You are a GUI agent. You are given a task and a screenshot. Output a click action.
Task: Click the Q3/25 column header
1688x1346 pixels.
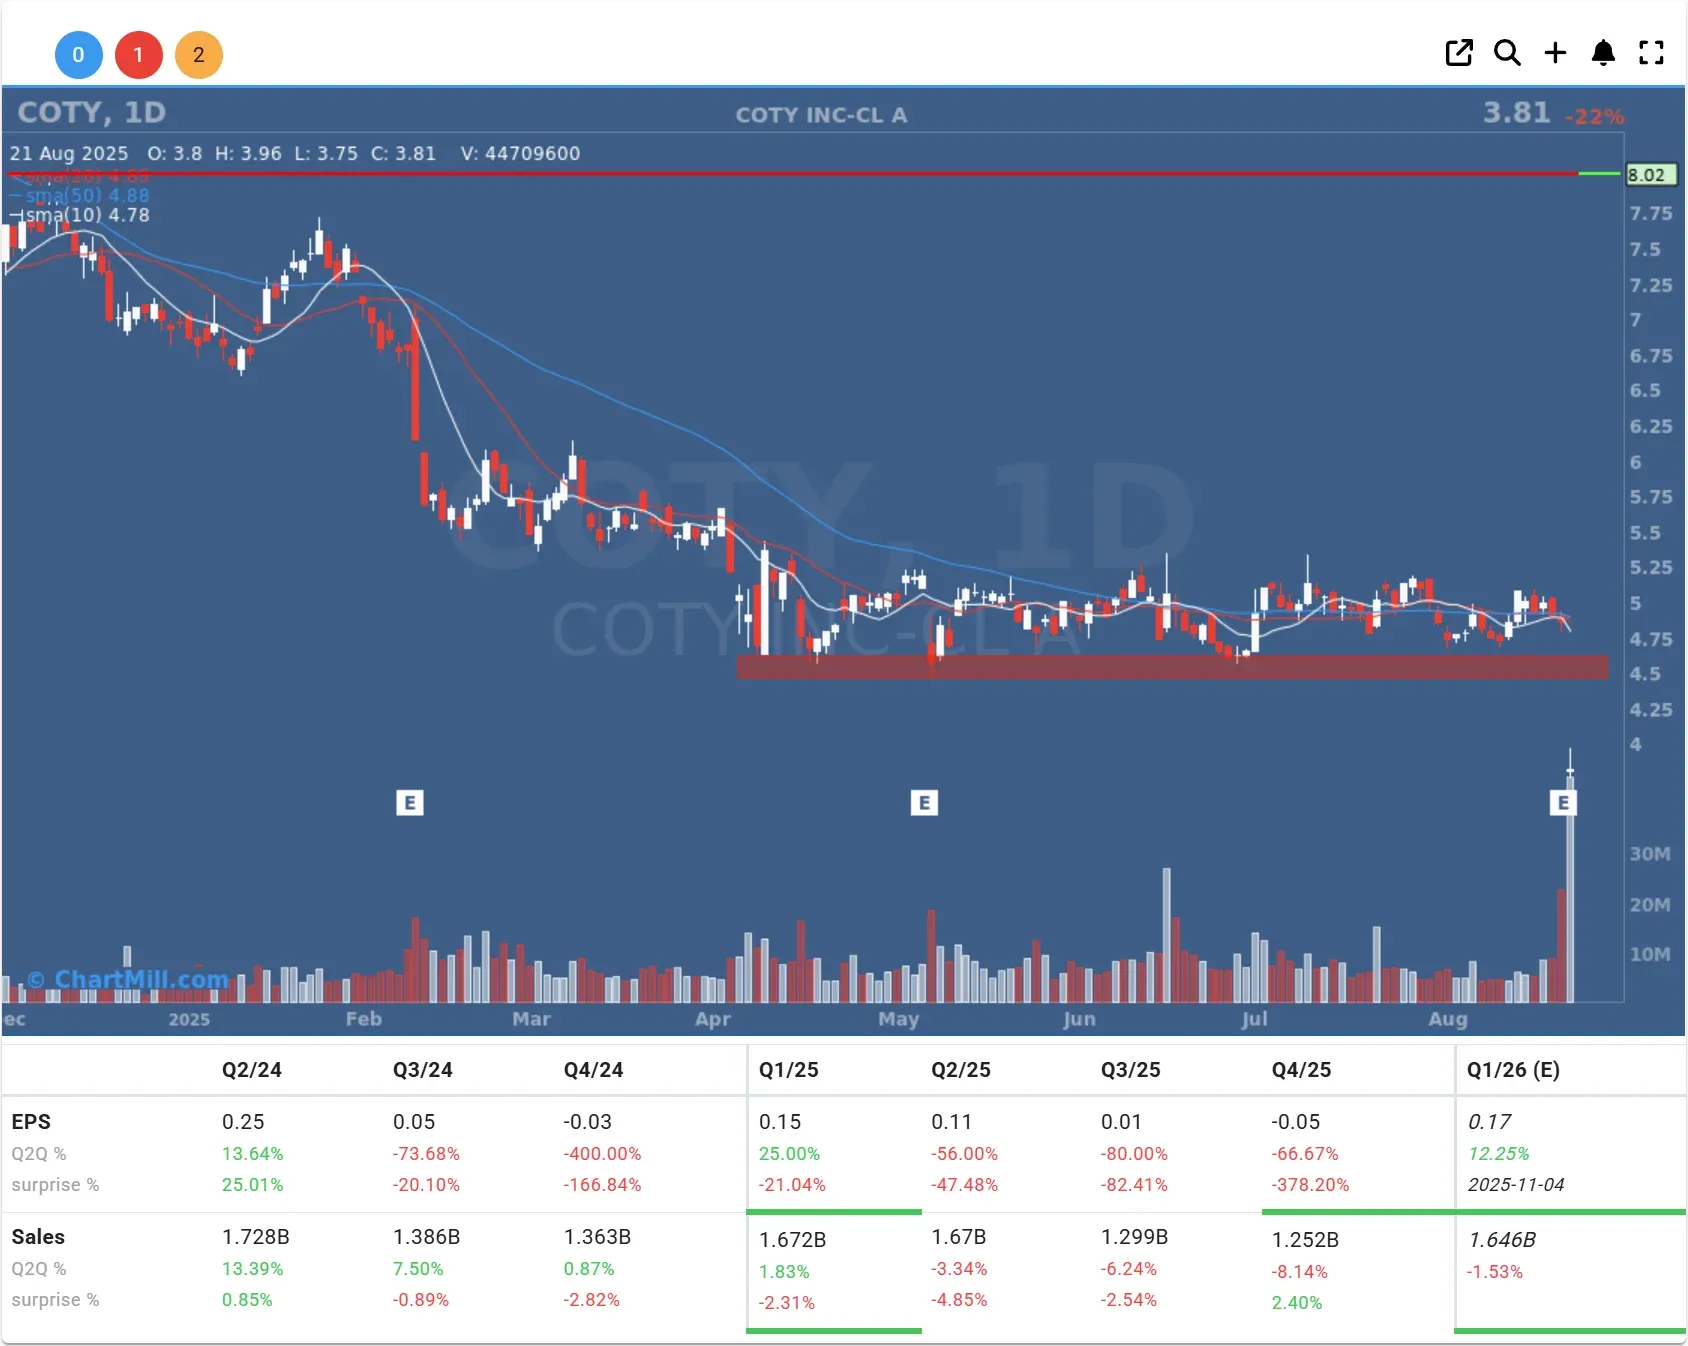click(x=1131, y=1070)
